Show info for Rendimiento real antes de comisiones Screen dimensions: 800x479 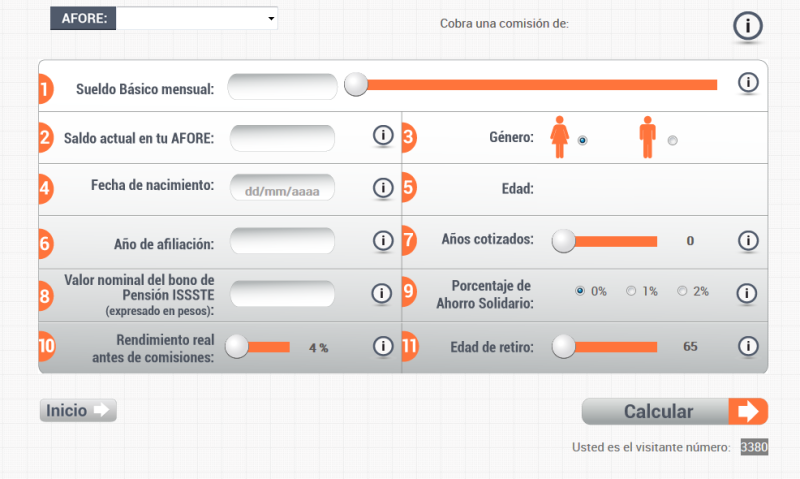383,346
